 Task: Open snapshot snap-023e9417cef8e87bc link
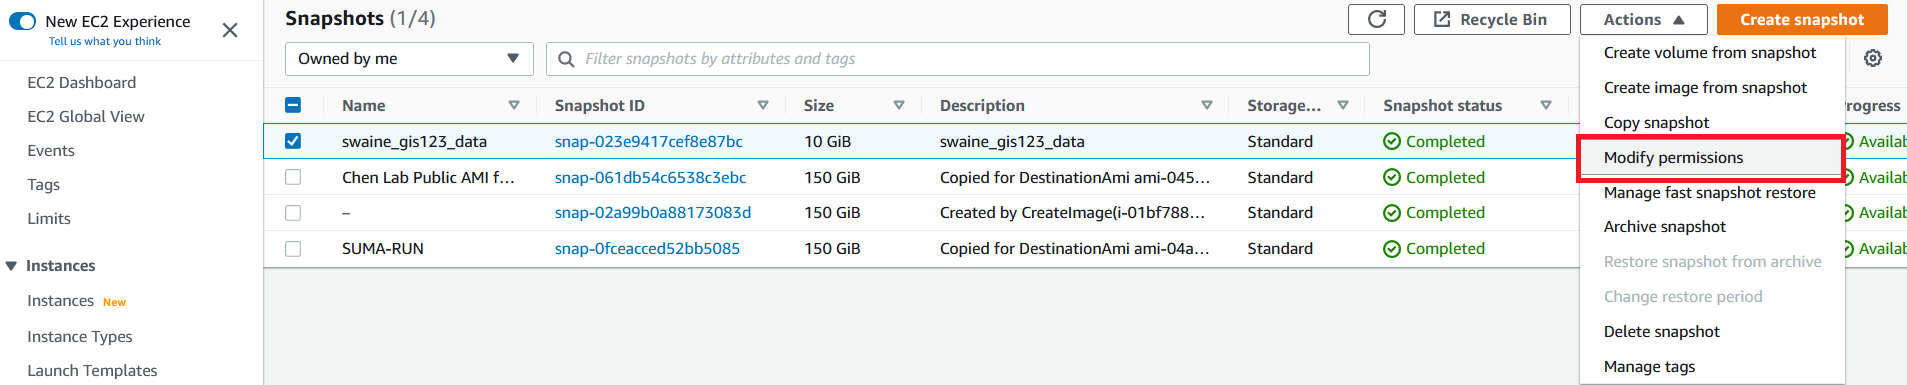pos(648,142)
